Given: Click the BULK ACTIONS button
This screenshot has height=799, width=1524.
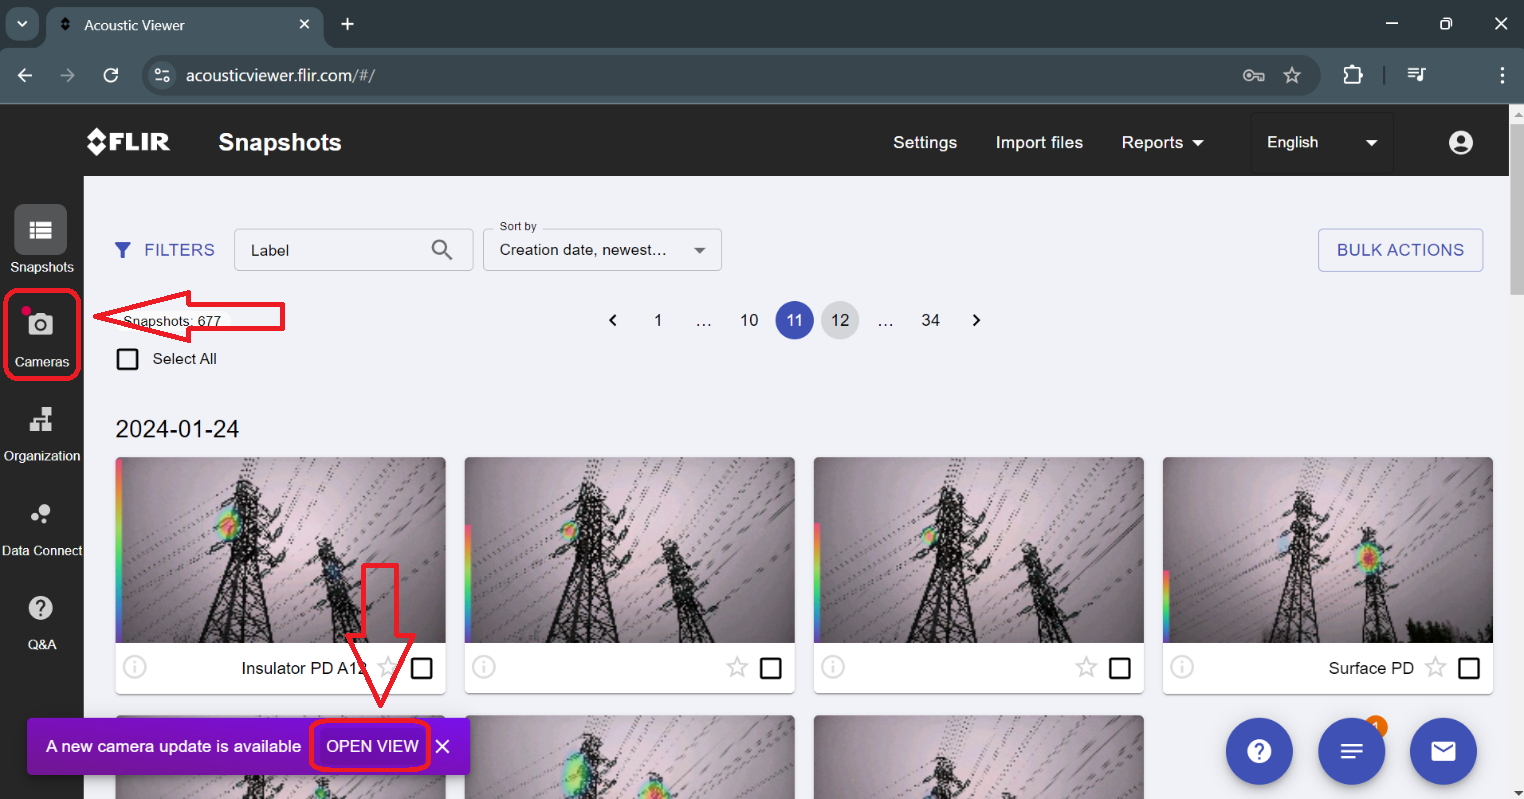Looking at the screenshot, I should click(1399, 250).
